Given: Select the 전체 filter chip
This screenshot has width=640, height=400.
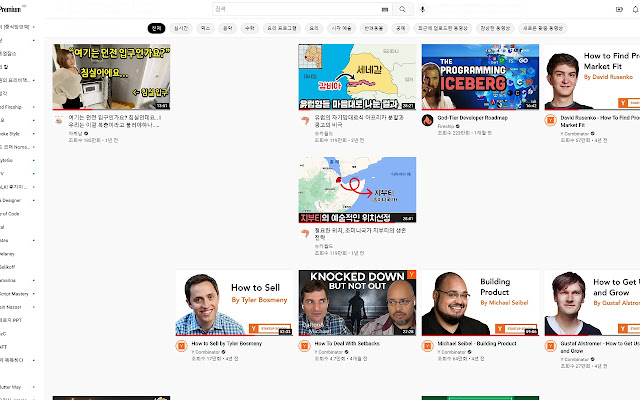Looking at the screenshot, I should 156,28.
